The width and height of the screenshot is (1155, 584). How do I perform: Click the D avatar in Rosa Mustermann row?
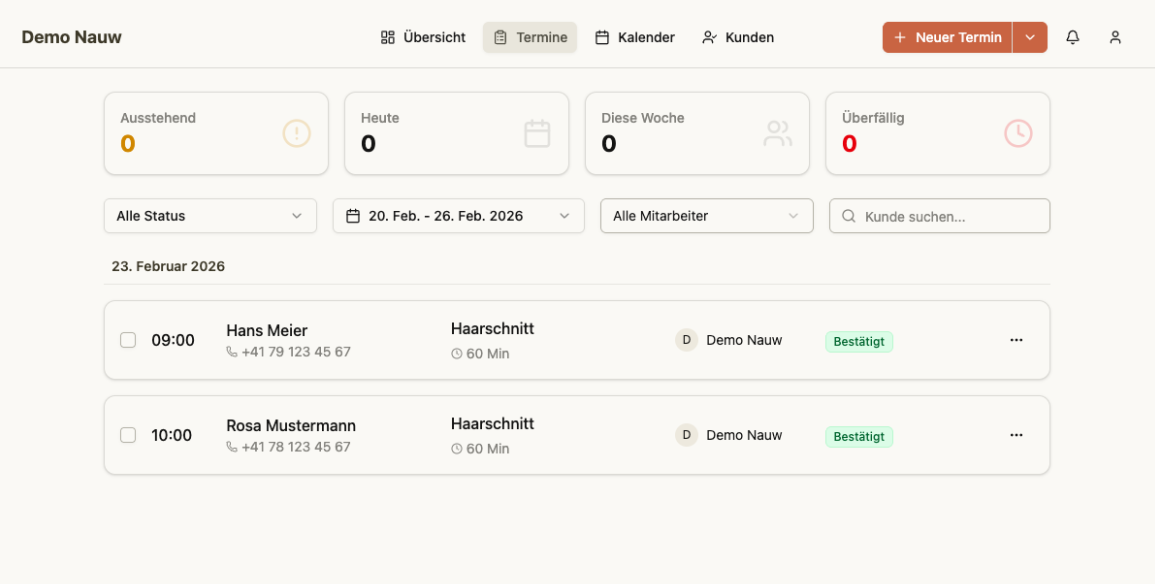pyautogui.click(x=687, y=435)
